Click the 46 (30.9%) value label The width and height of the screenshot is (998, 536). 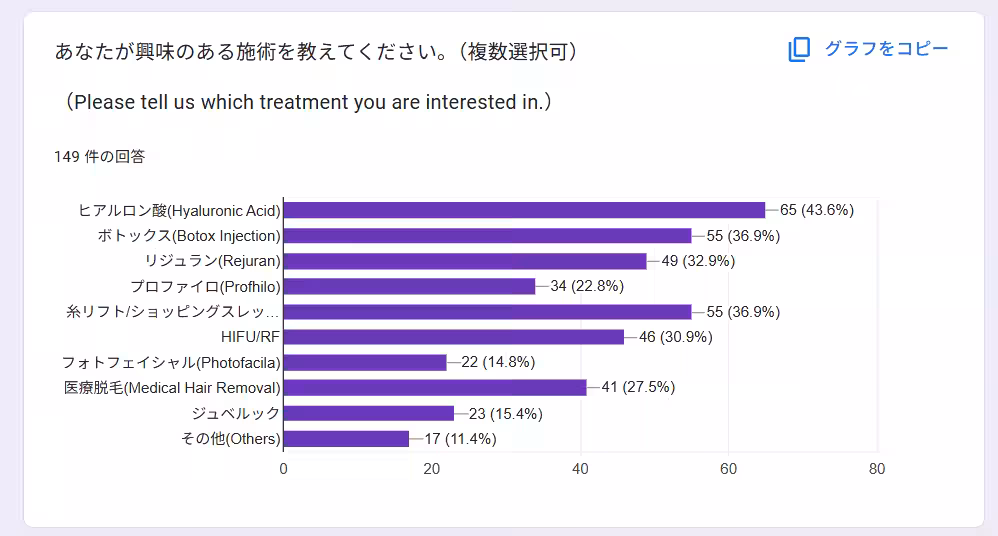(675, 337)
